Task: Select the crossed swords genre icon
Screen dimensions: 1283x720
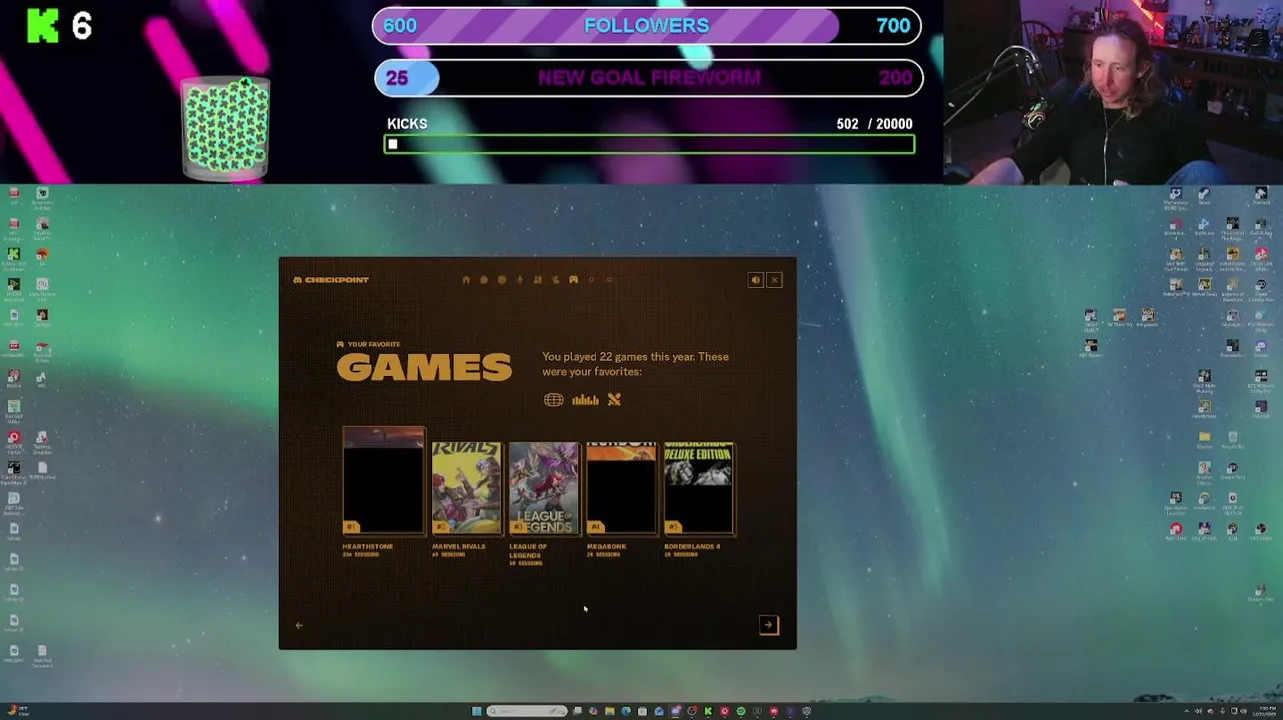Action: 614,400
